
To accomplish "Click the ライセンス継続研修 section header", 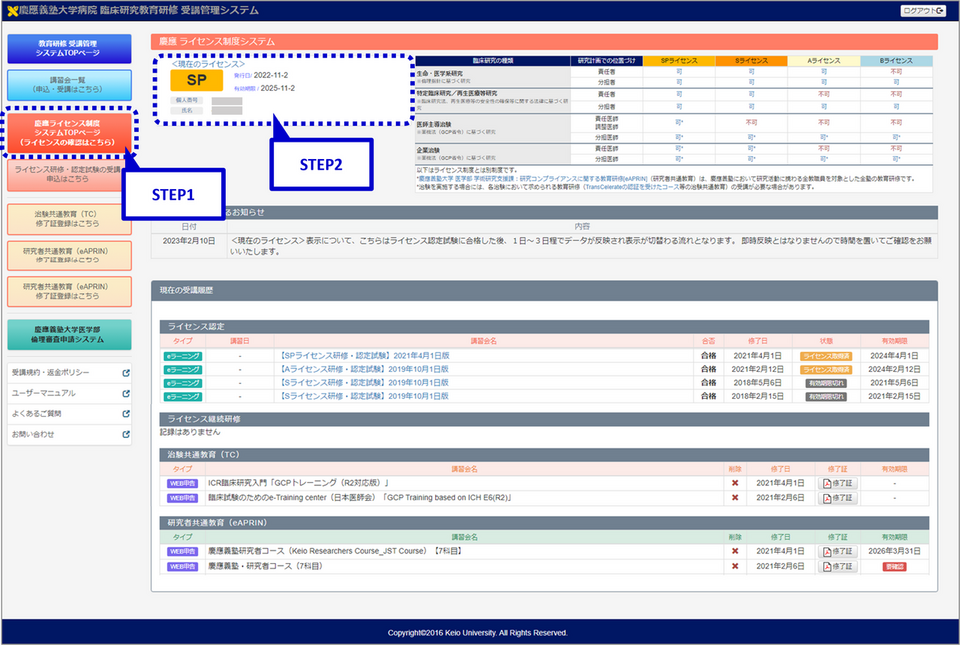I will click(544, 419).
